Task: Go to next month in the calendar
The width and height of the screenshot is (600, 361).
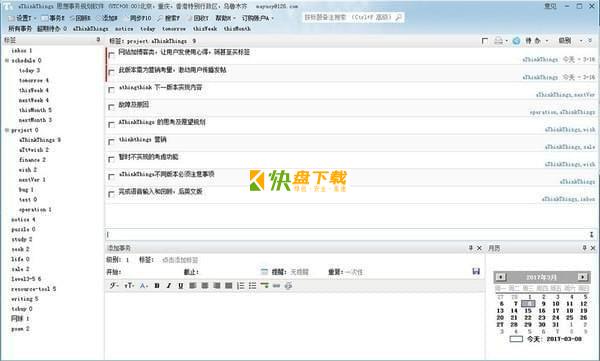Action: click(582, 277)
